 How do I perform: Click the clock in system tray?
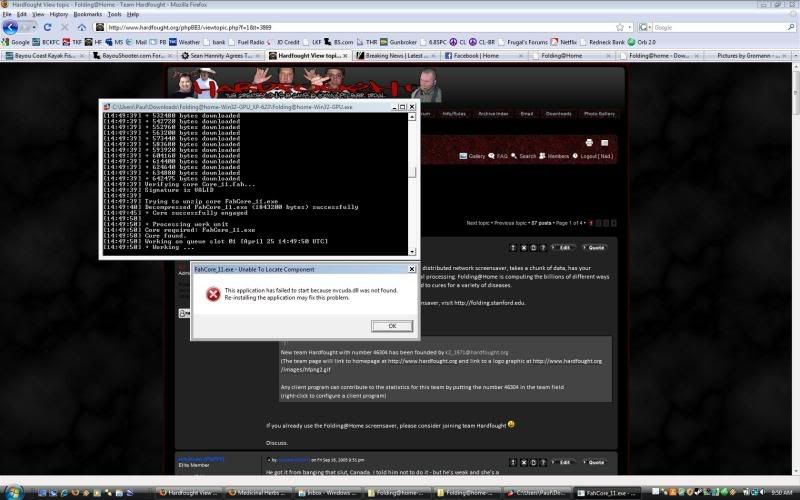tap(781, 492)
